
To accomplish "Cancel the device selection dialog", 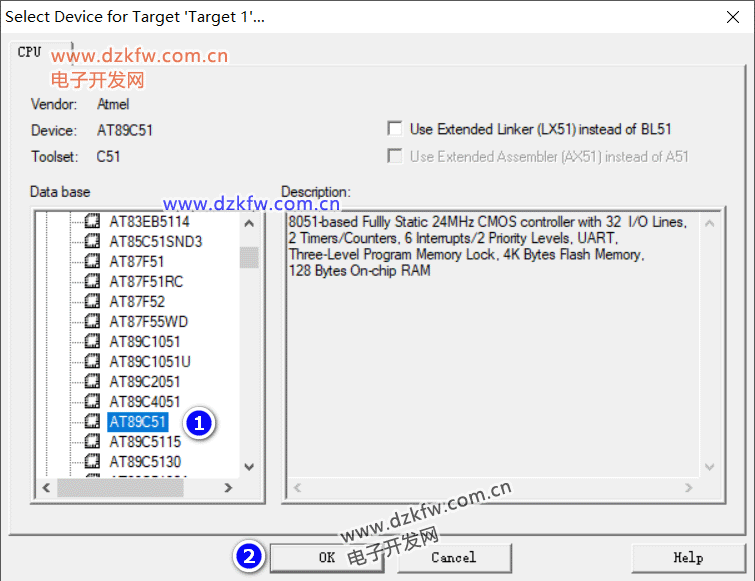I will [453, 557].
